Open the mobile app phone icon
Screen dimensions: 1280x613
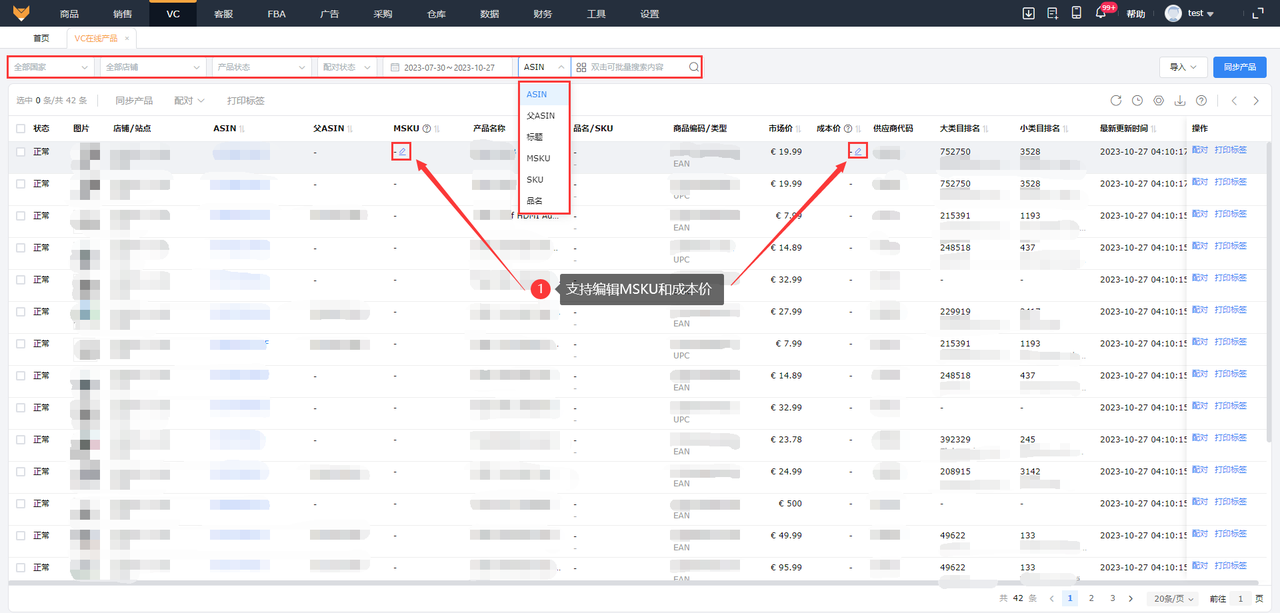1077,13
